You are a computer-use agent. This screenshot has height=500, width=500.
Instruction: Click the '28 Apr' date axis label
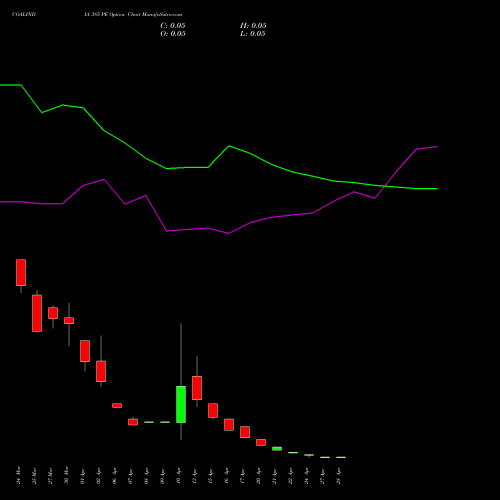339,476
